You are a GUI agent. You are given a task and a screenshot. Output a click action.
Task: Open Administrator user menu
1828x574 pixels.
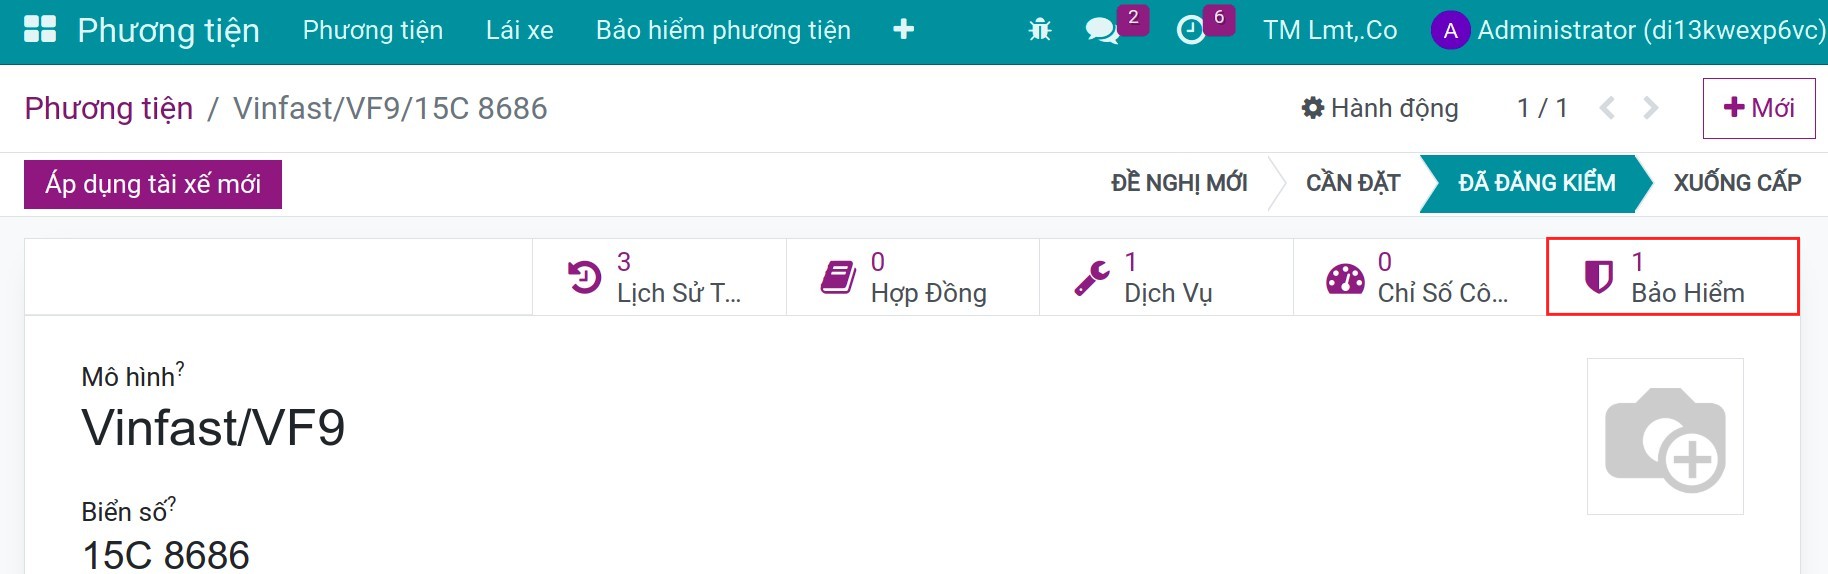coord(1628,31)
